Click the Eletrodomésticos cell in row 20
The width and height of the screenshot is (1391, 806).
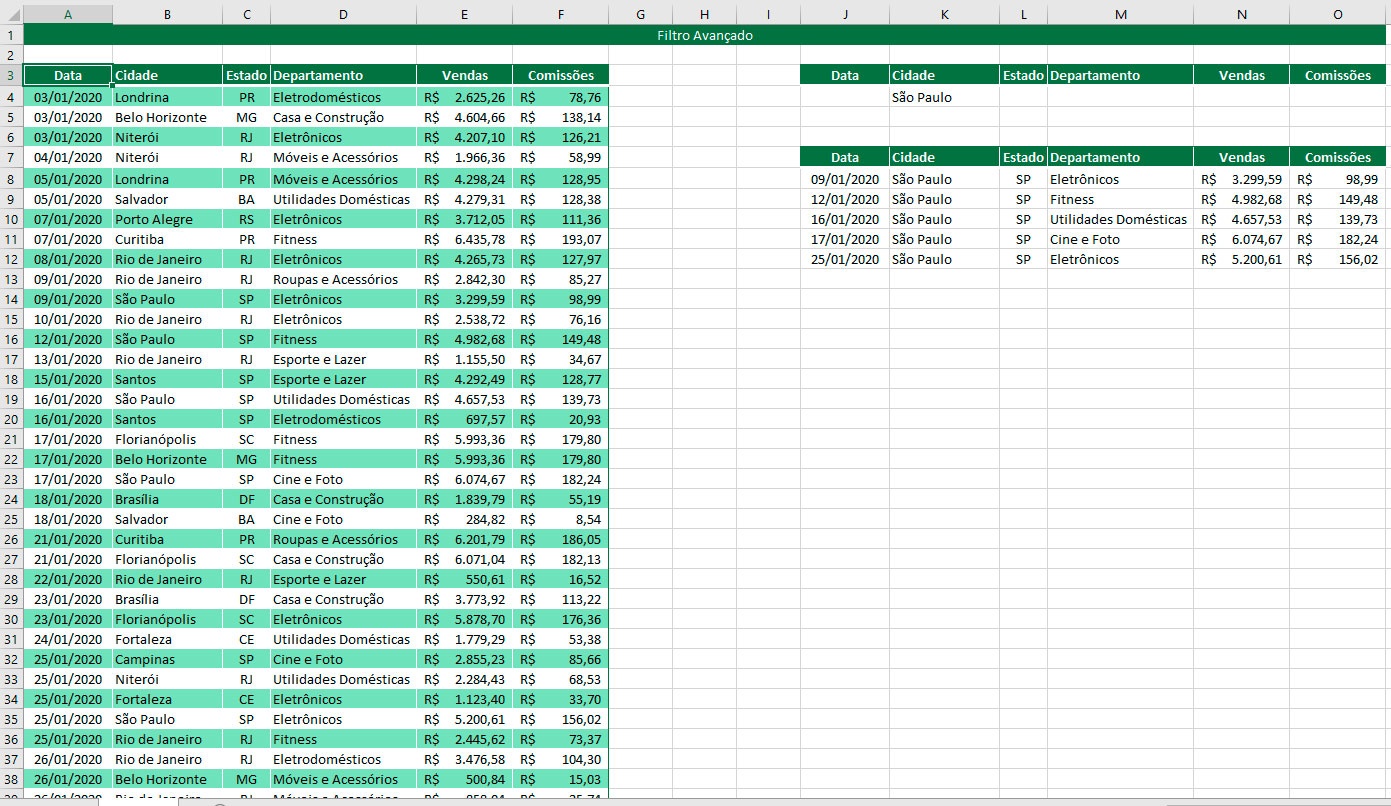point(343,419)
